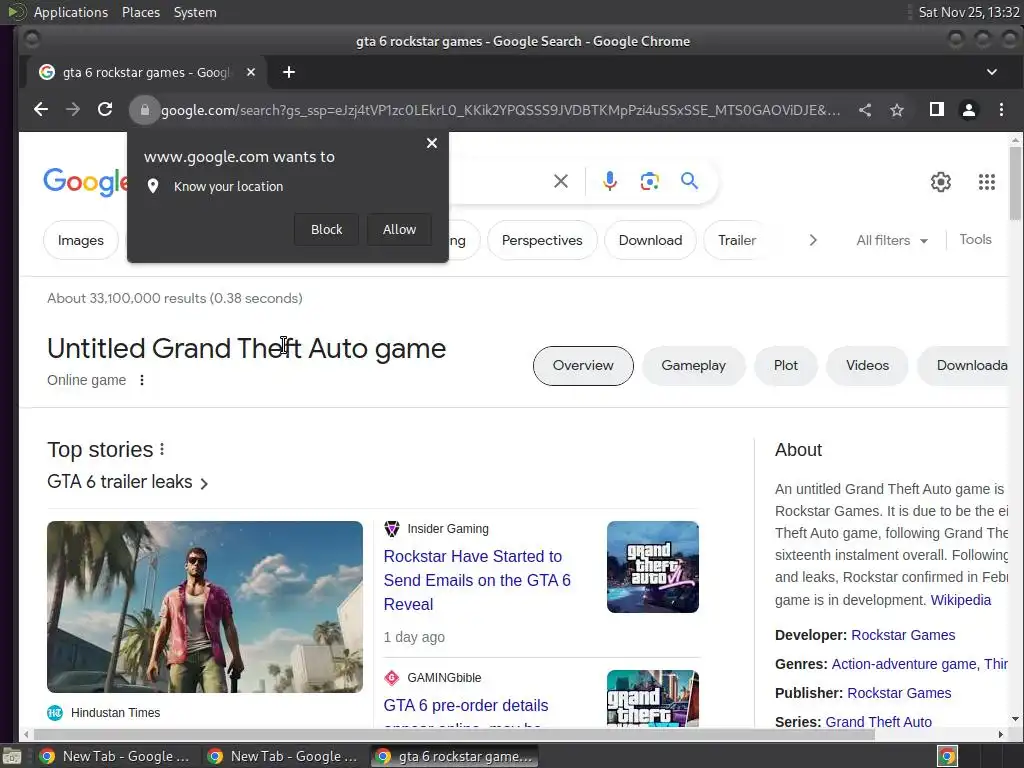Click the GAMINGbible source icon
Image resolution: width=1024 pixels, height=768 pixels.
pyautogui.click(x=392, y=678)
